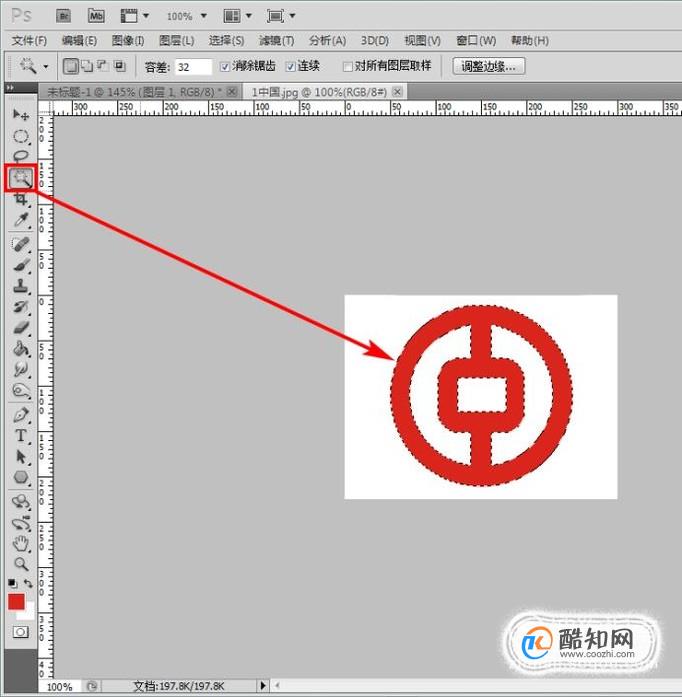Select the Move tool
This screenshot has height=697, width=682.
[x=20, y=115]
